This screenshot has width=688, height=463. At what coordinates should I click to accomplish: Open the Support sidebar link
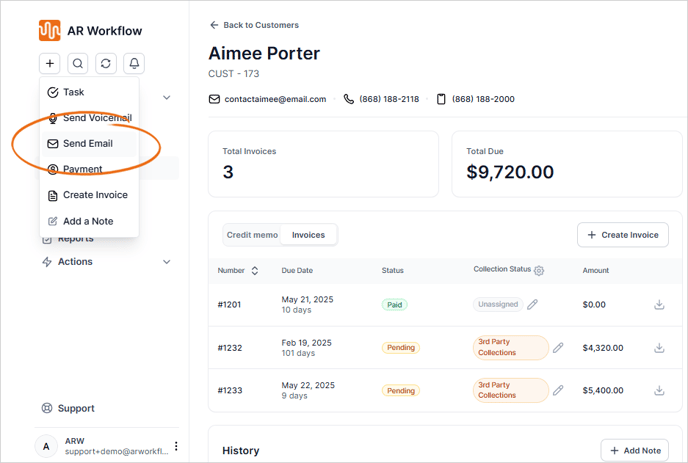(x=76, y=408)
